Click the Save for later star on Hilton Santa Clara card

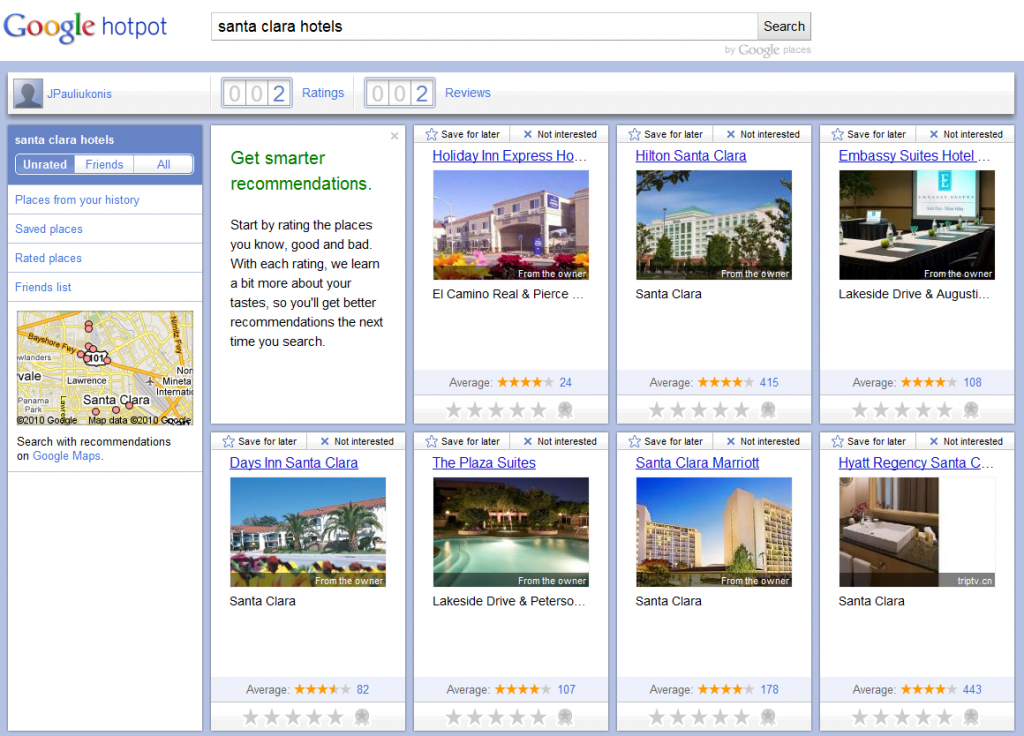[634, 134]
